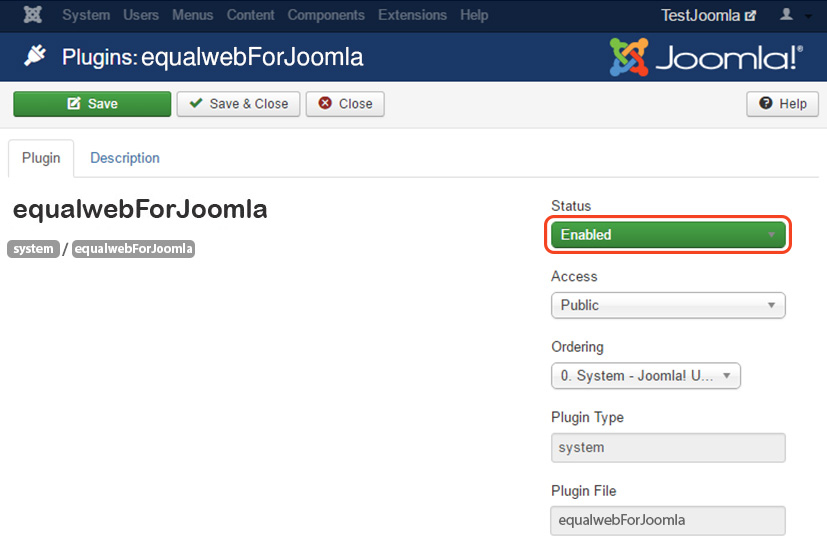Switch to the Plugin tab
Viewport: 827px width, 554px height.
(x=41, y=158)
